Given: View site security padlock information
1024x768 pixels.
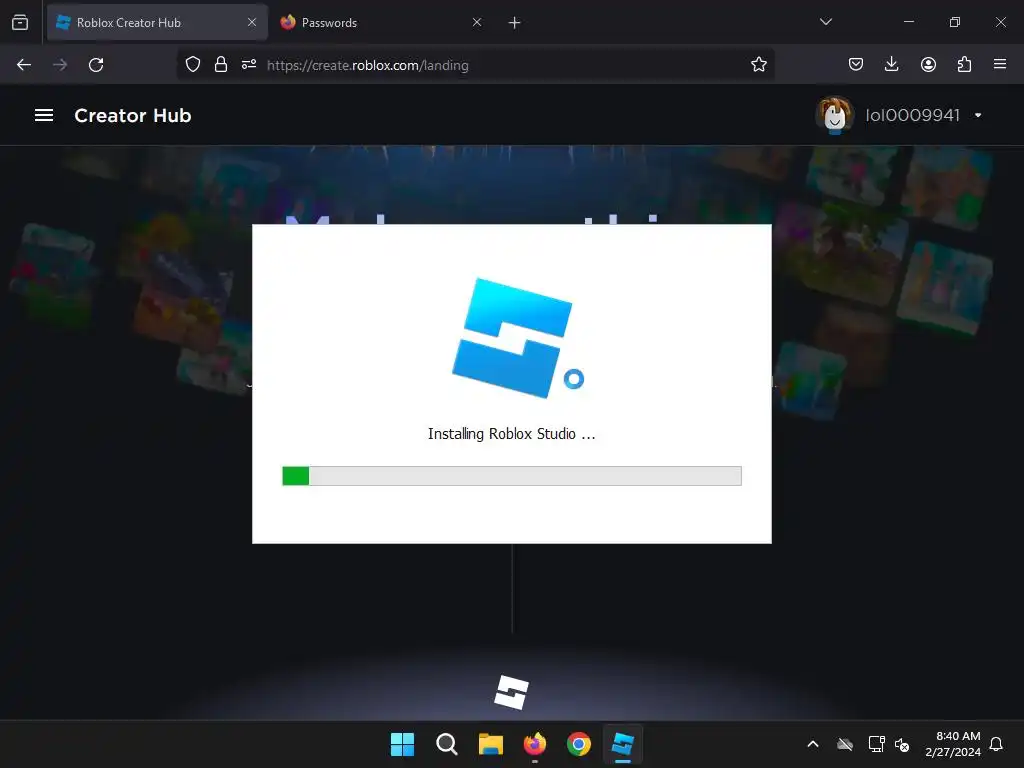Looking at the screenshot, I should coord(221,65).
